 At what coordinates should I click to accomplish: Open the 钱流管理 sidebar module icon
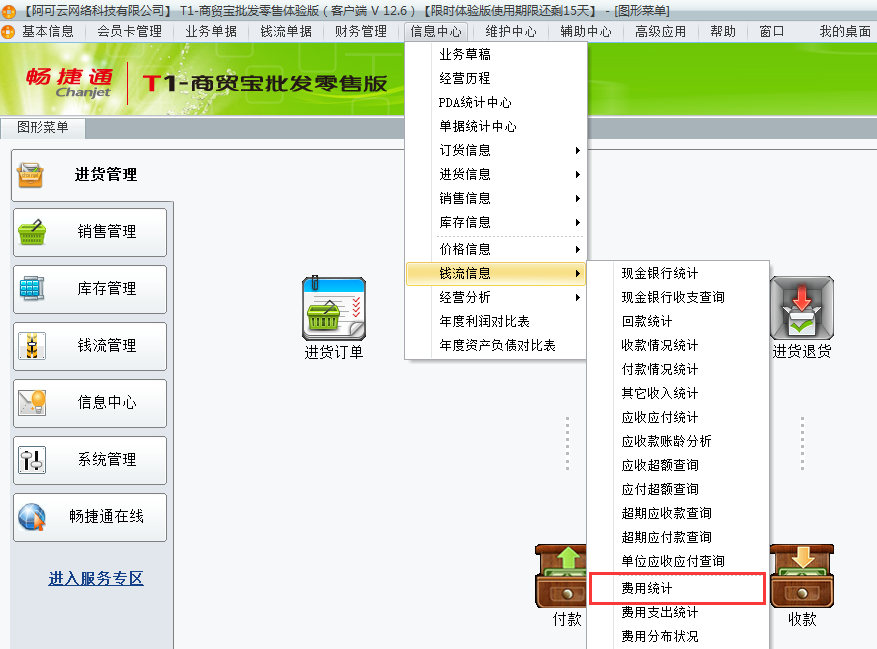[90, 346]
